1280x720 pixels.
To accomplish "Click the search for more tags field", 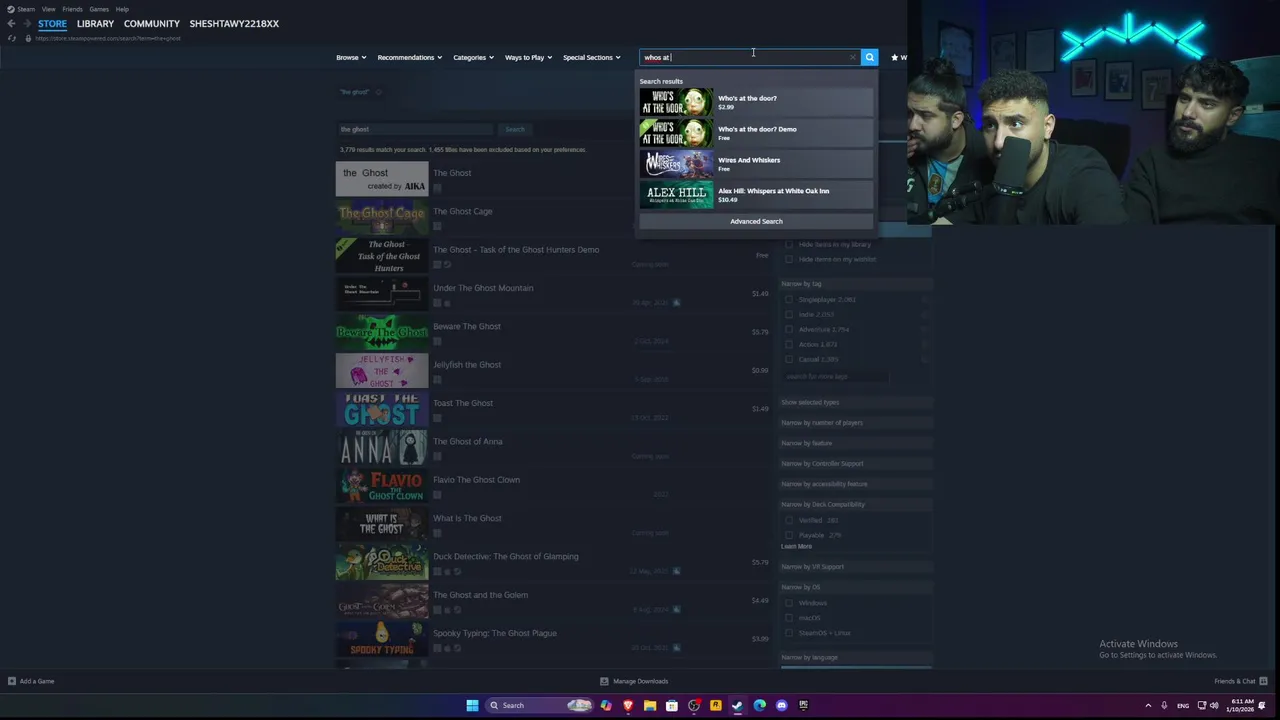I will (x=835, y=376).
